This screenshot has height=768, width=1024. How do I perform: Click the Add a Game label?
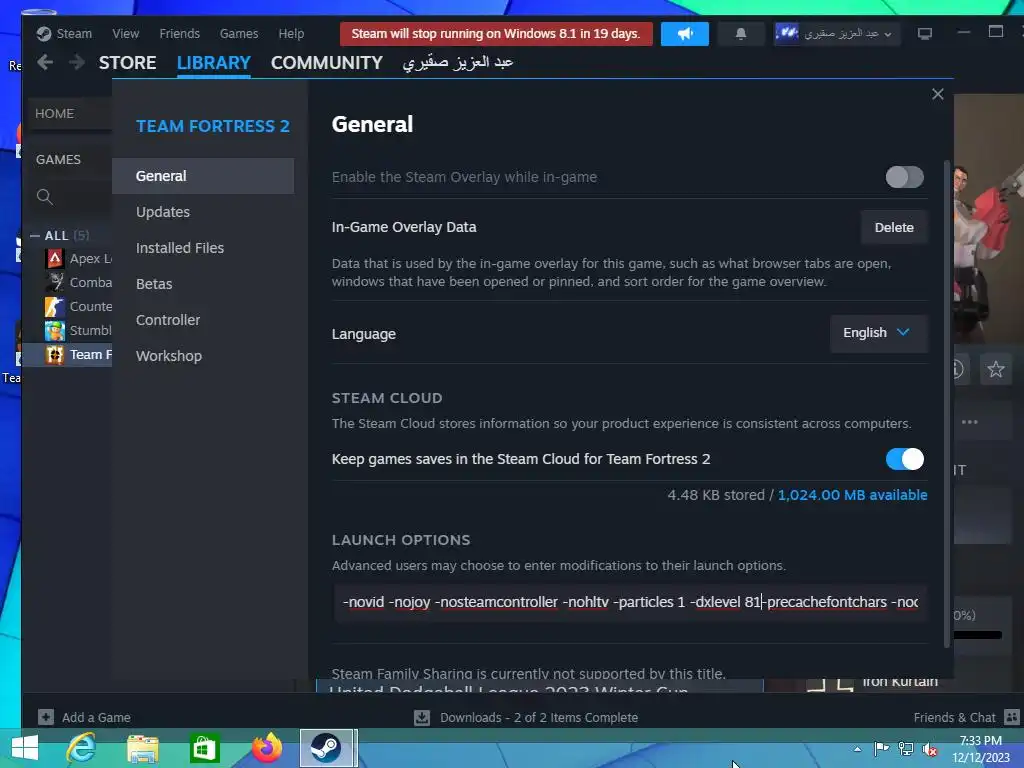pyautogui.click(x=96, y=717)
